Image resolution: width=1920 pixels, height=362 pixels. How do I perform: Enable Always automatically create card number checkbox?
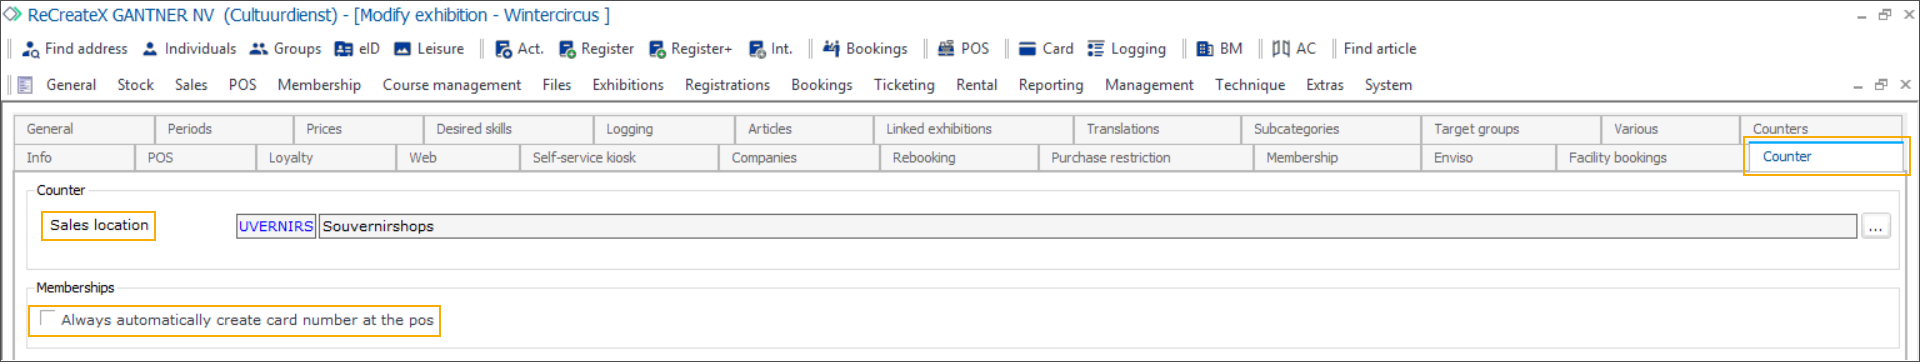47,319
